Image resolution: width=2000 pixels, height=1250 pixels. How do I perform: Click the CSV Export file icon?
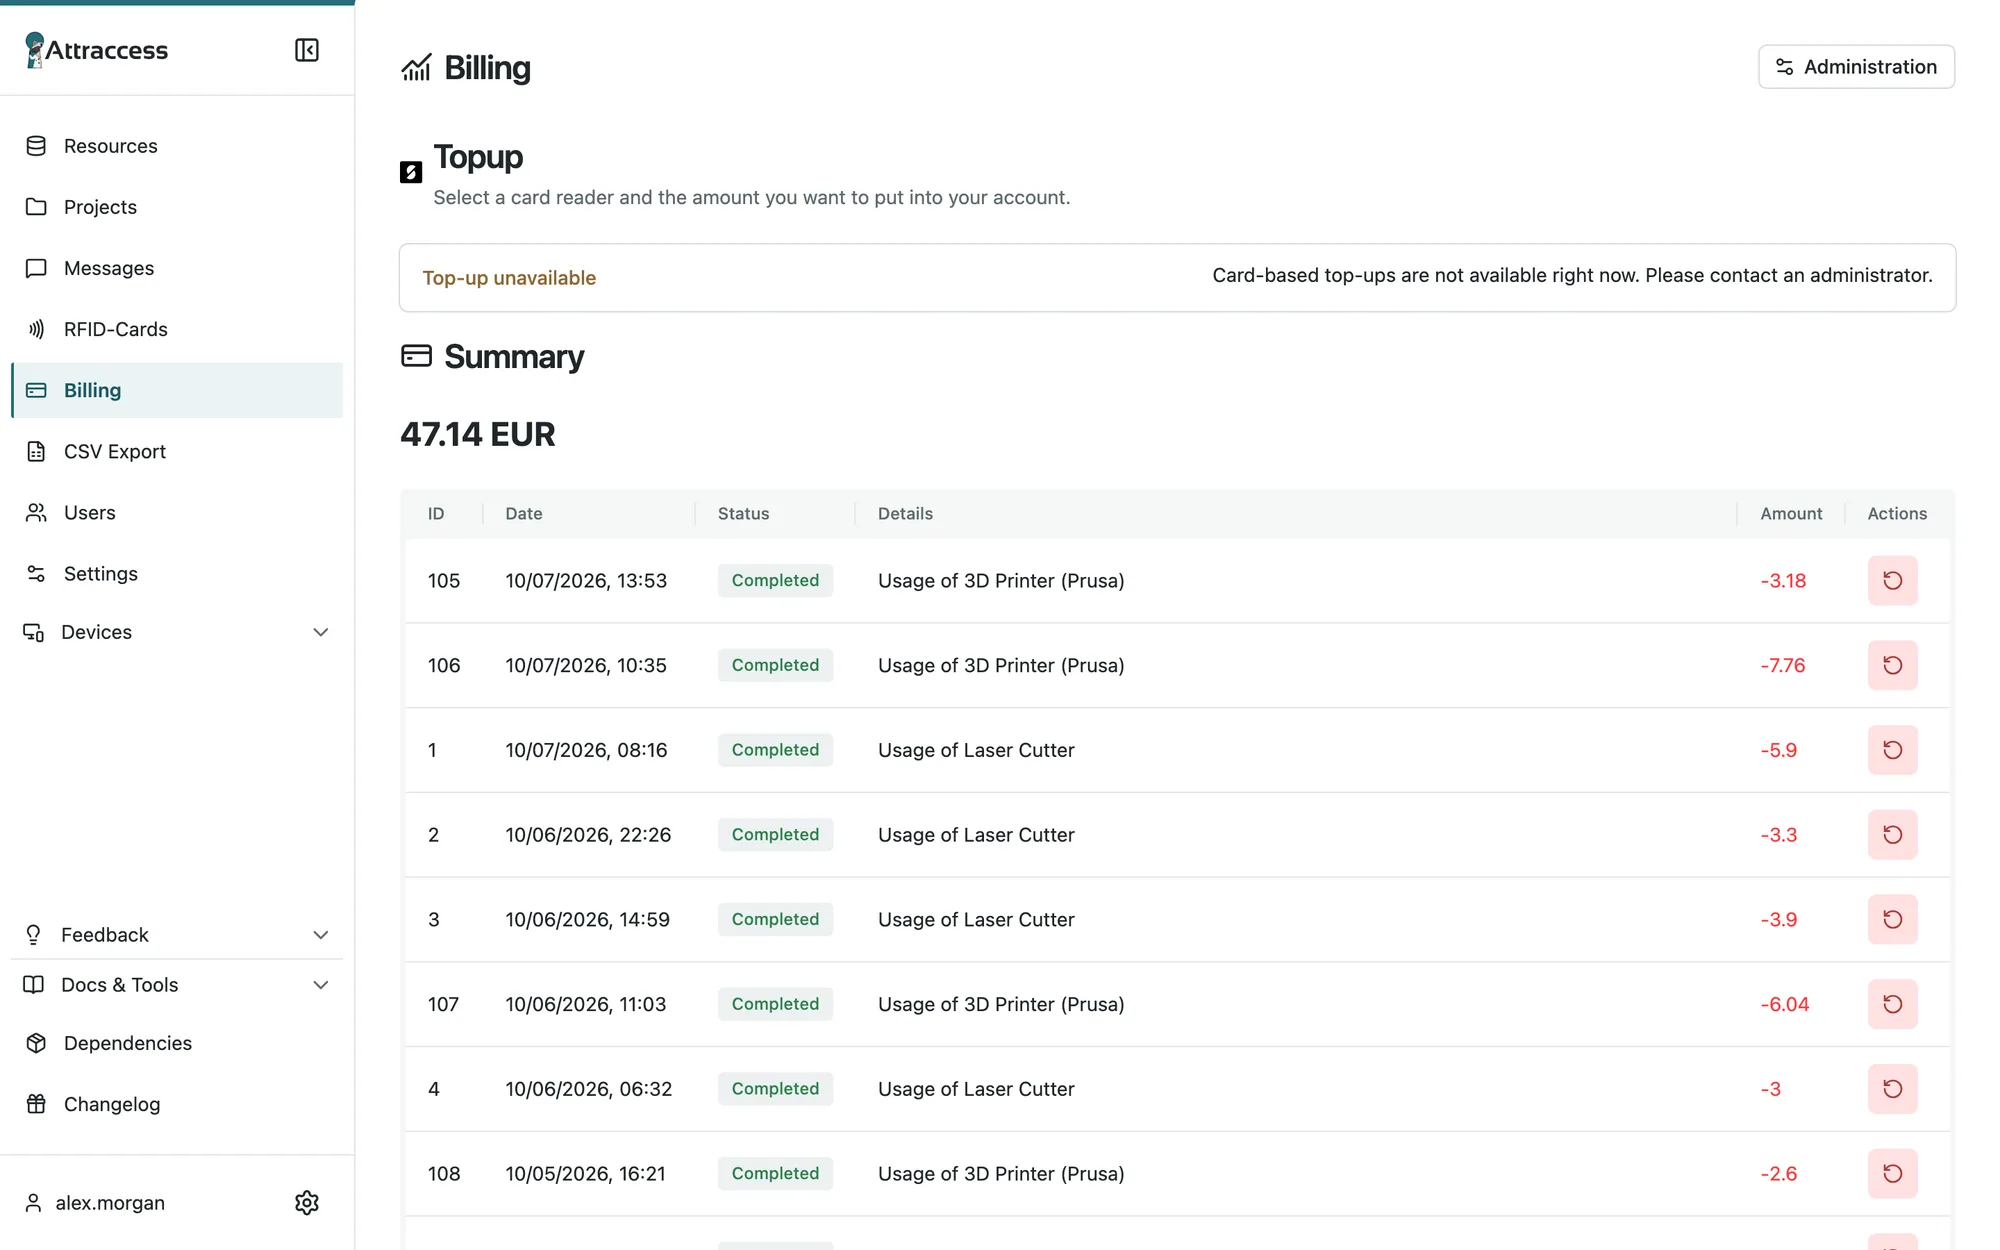click(36, 452)
